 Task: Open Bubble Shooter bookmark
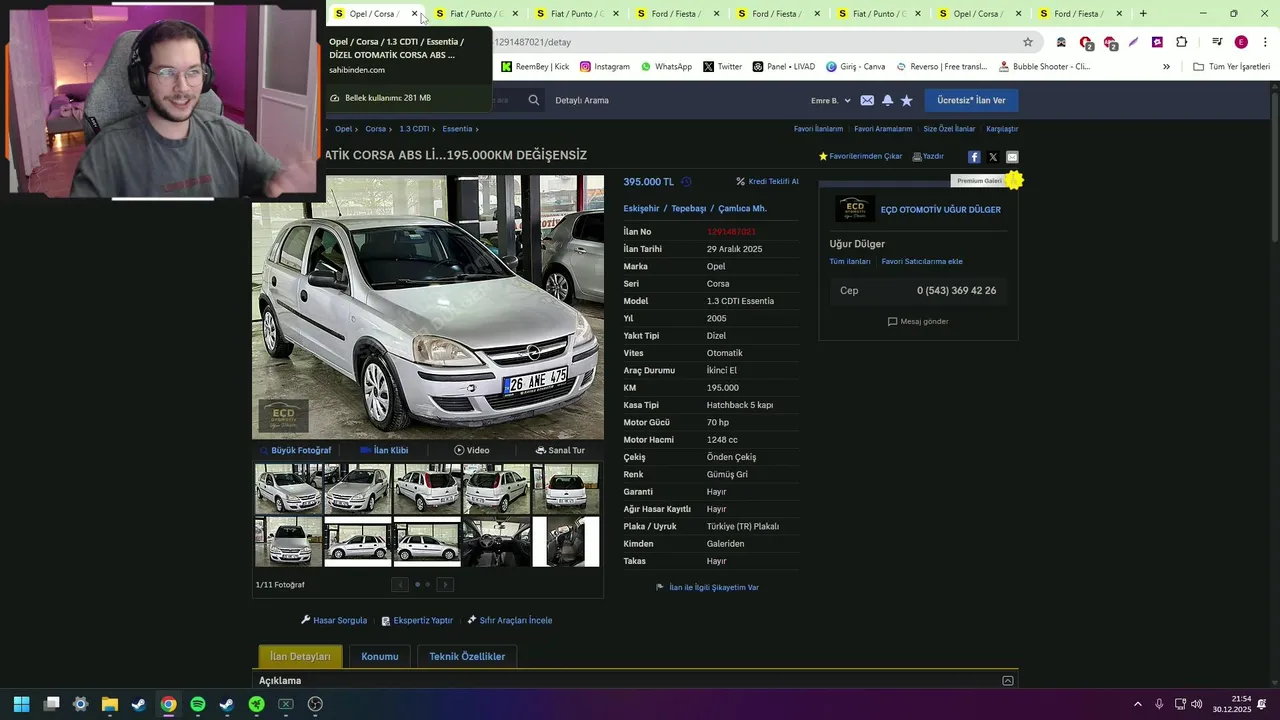click(x=1044, y=67)
